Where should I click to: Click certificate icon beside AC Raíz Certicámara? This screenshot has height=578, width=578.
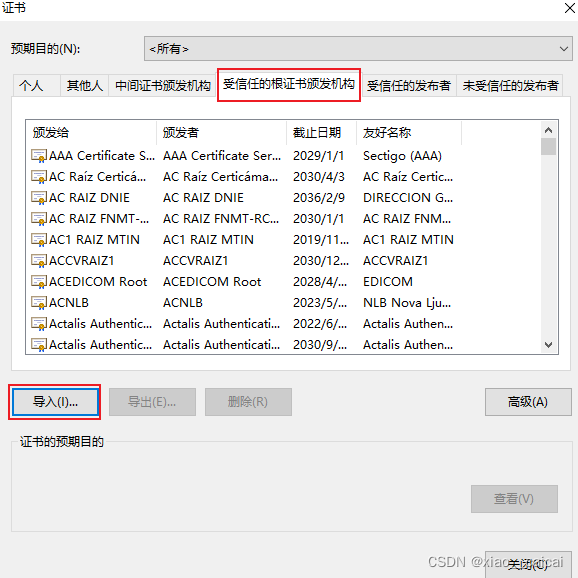click(x=39, y=177)
